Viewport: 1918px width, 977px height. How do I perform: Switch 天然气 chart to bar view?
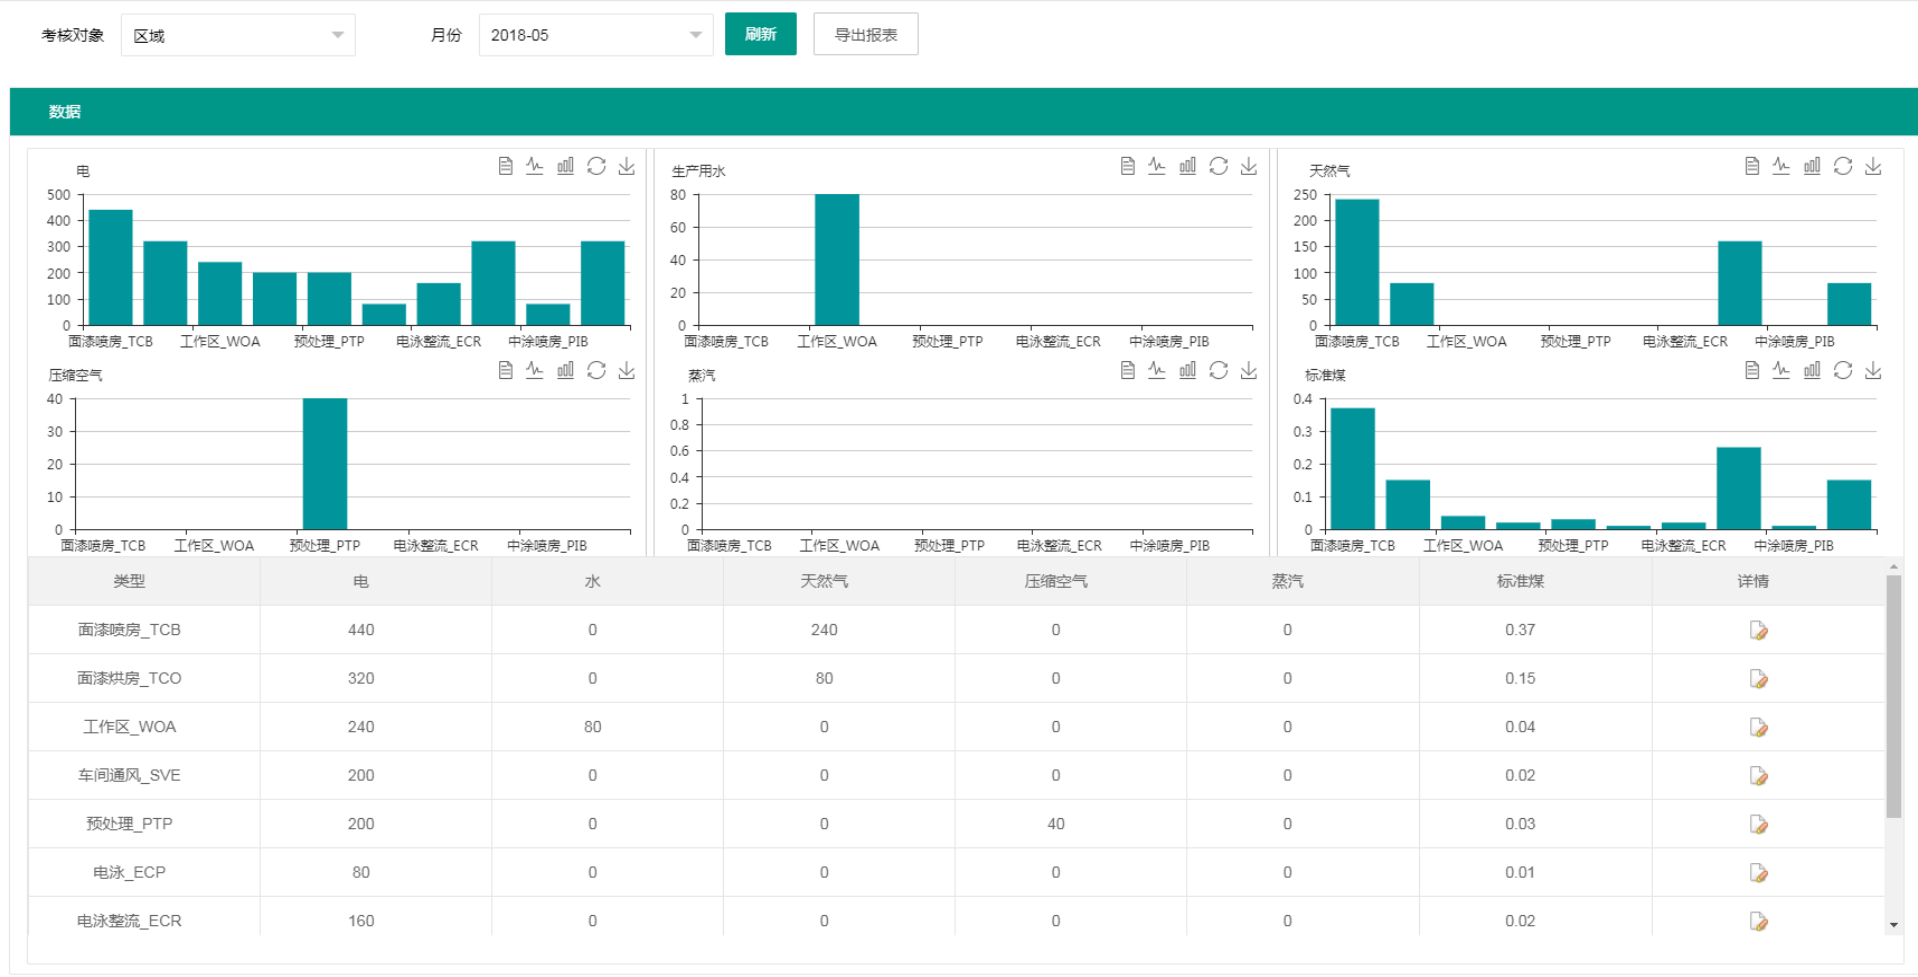click(1812, 166)
